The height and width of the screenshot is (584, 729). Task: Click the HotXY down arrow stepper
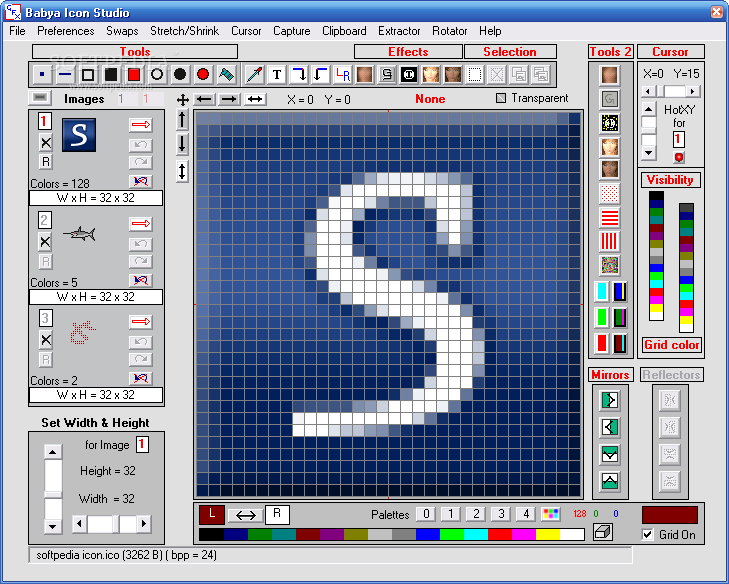coord(649,153)
